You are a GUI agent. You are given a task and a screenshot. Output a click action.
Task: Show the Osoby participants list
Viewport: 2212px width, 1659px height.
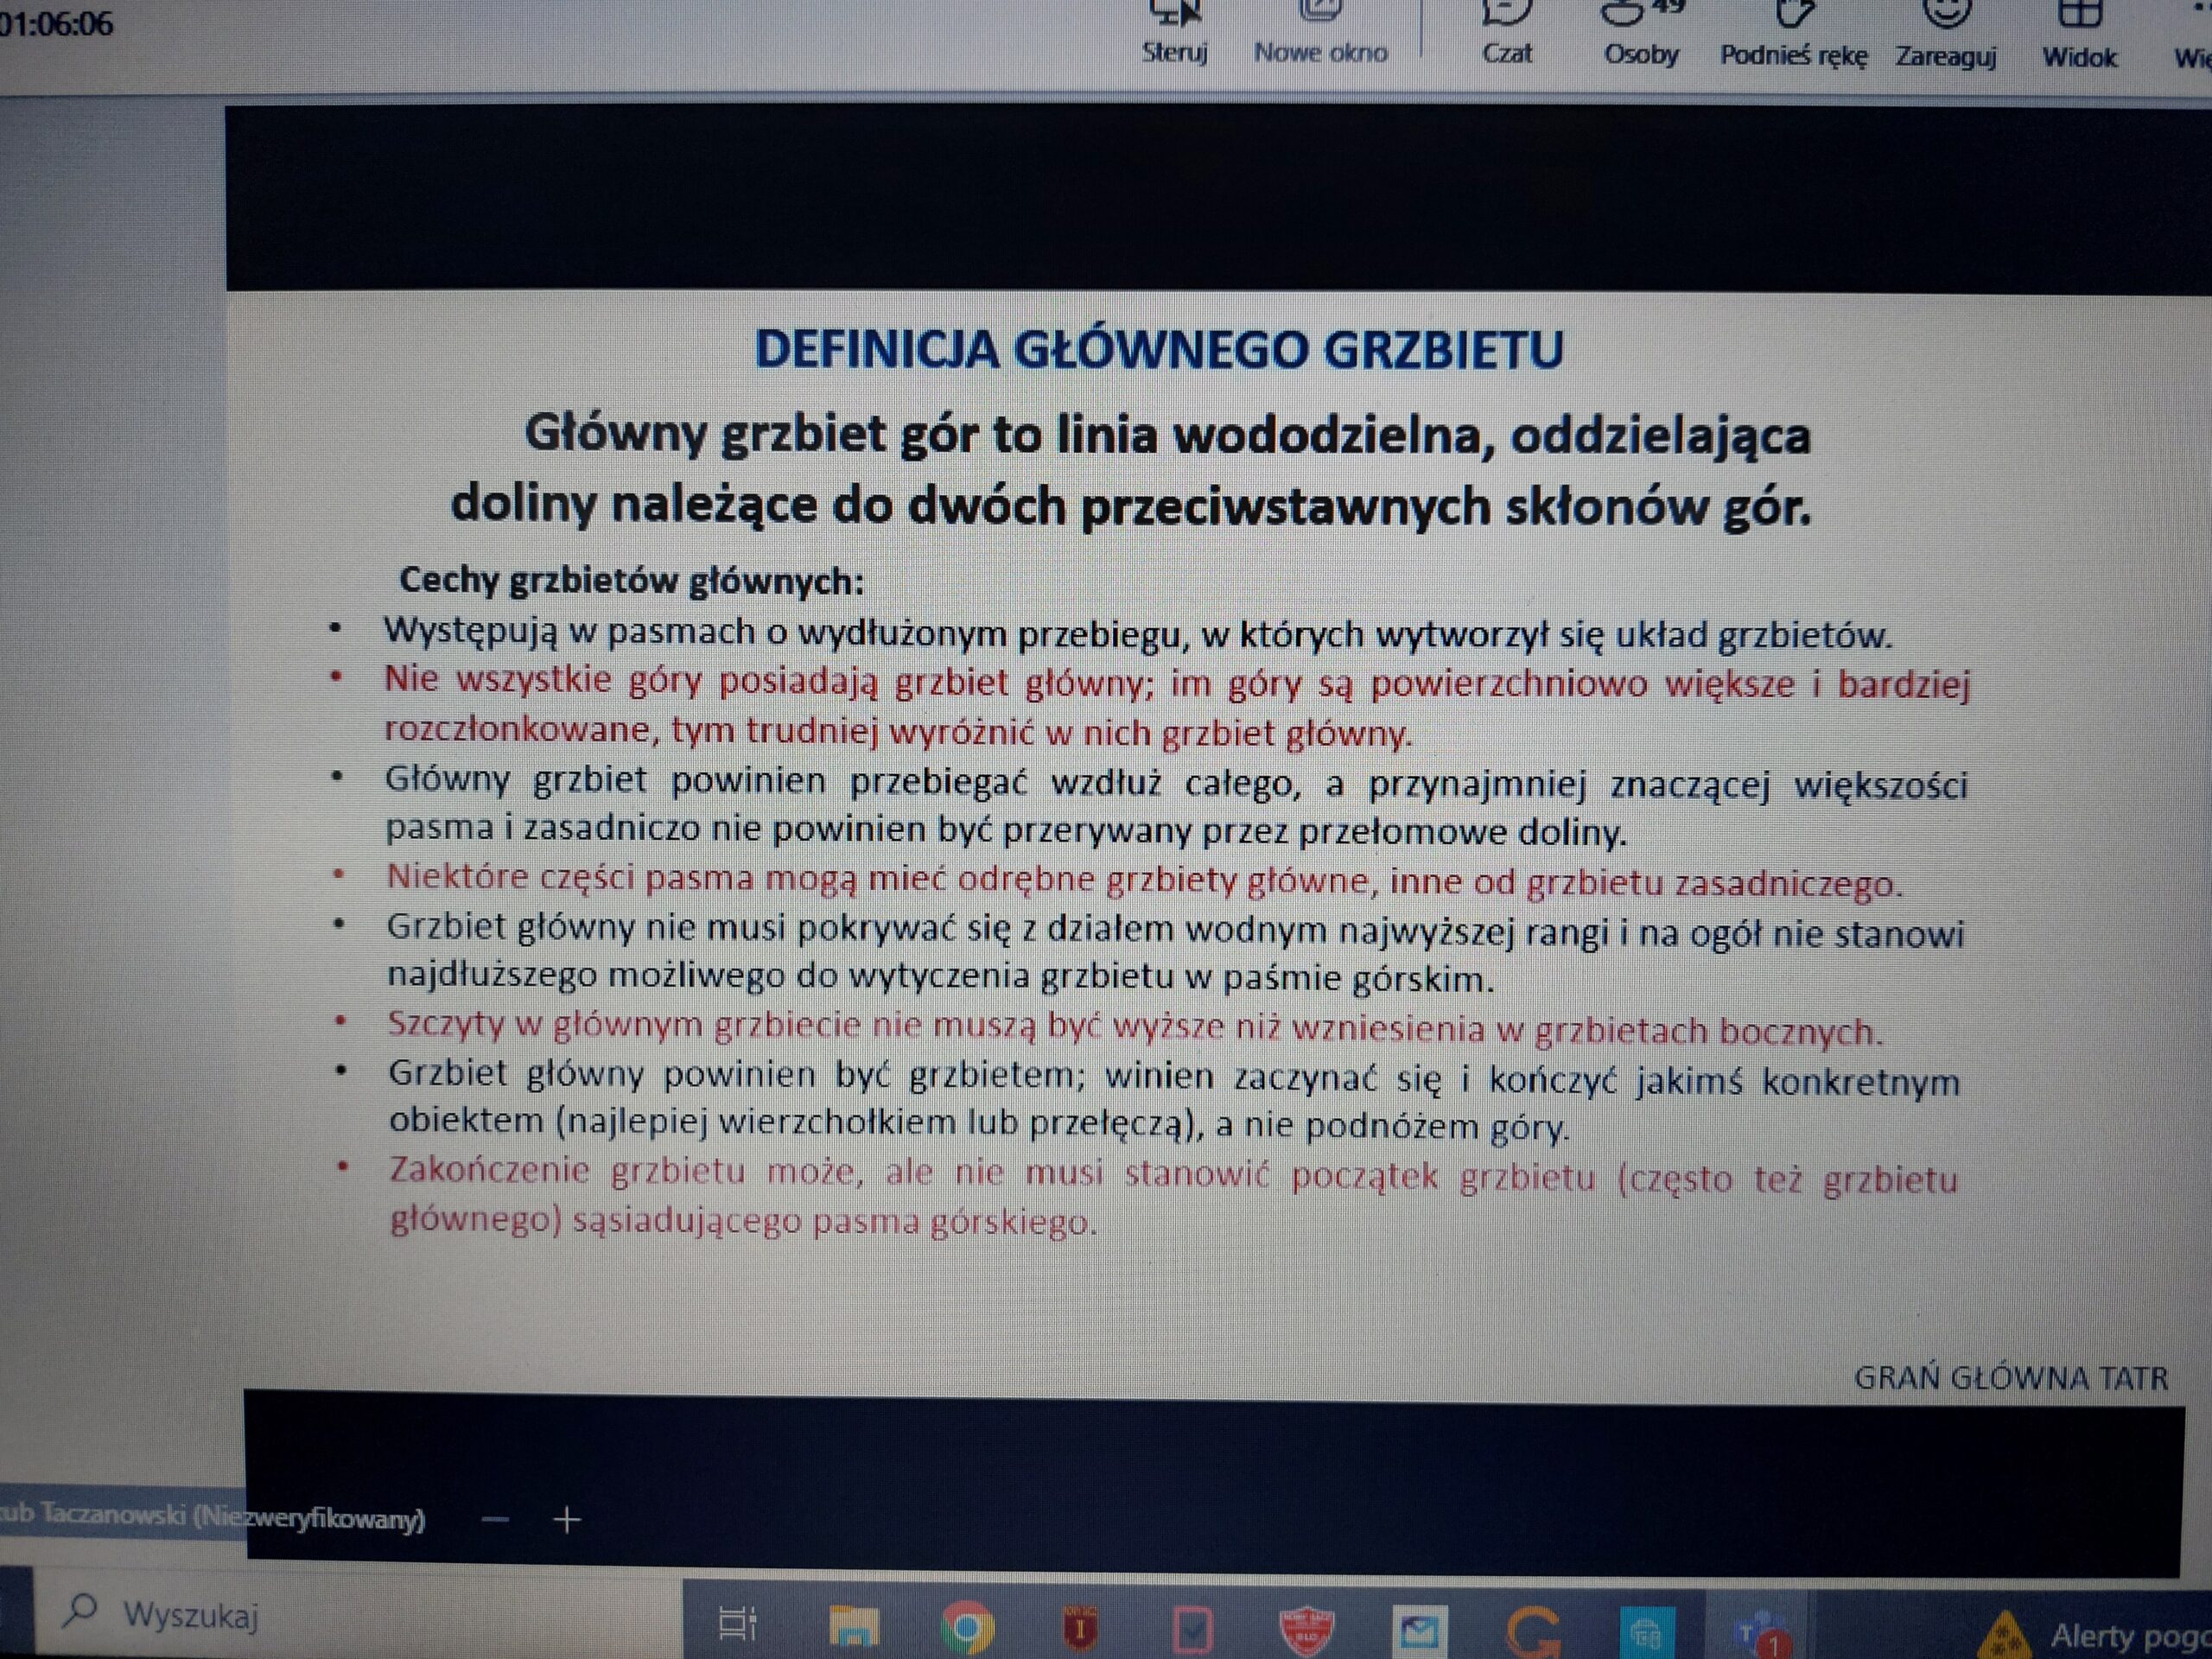(x=1640, y=35)
